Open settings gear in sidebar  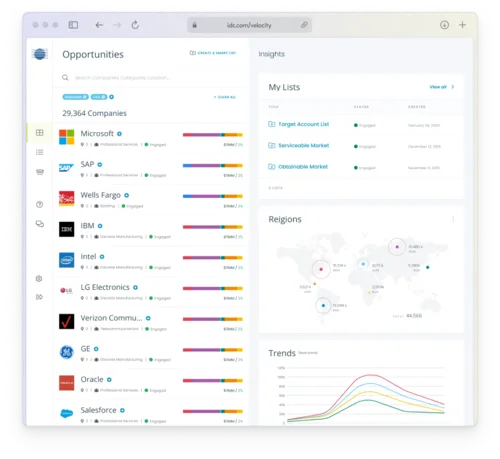[x=39, y=278]
